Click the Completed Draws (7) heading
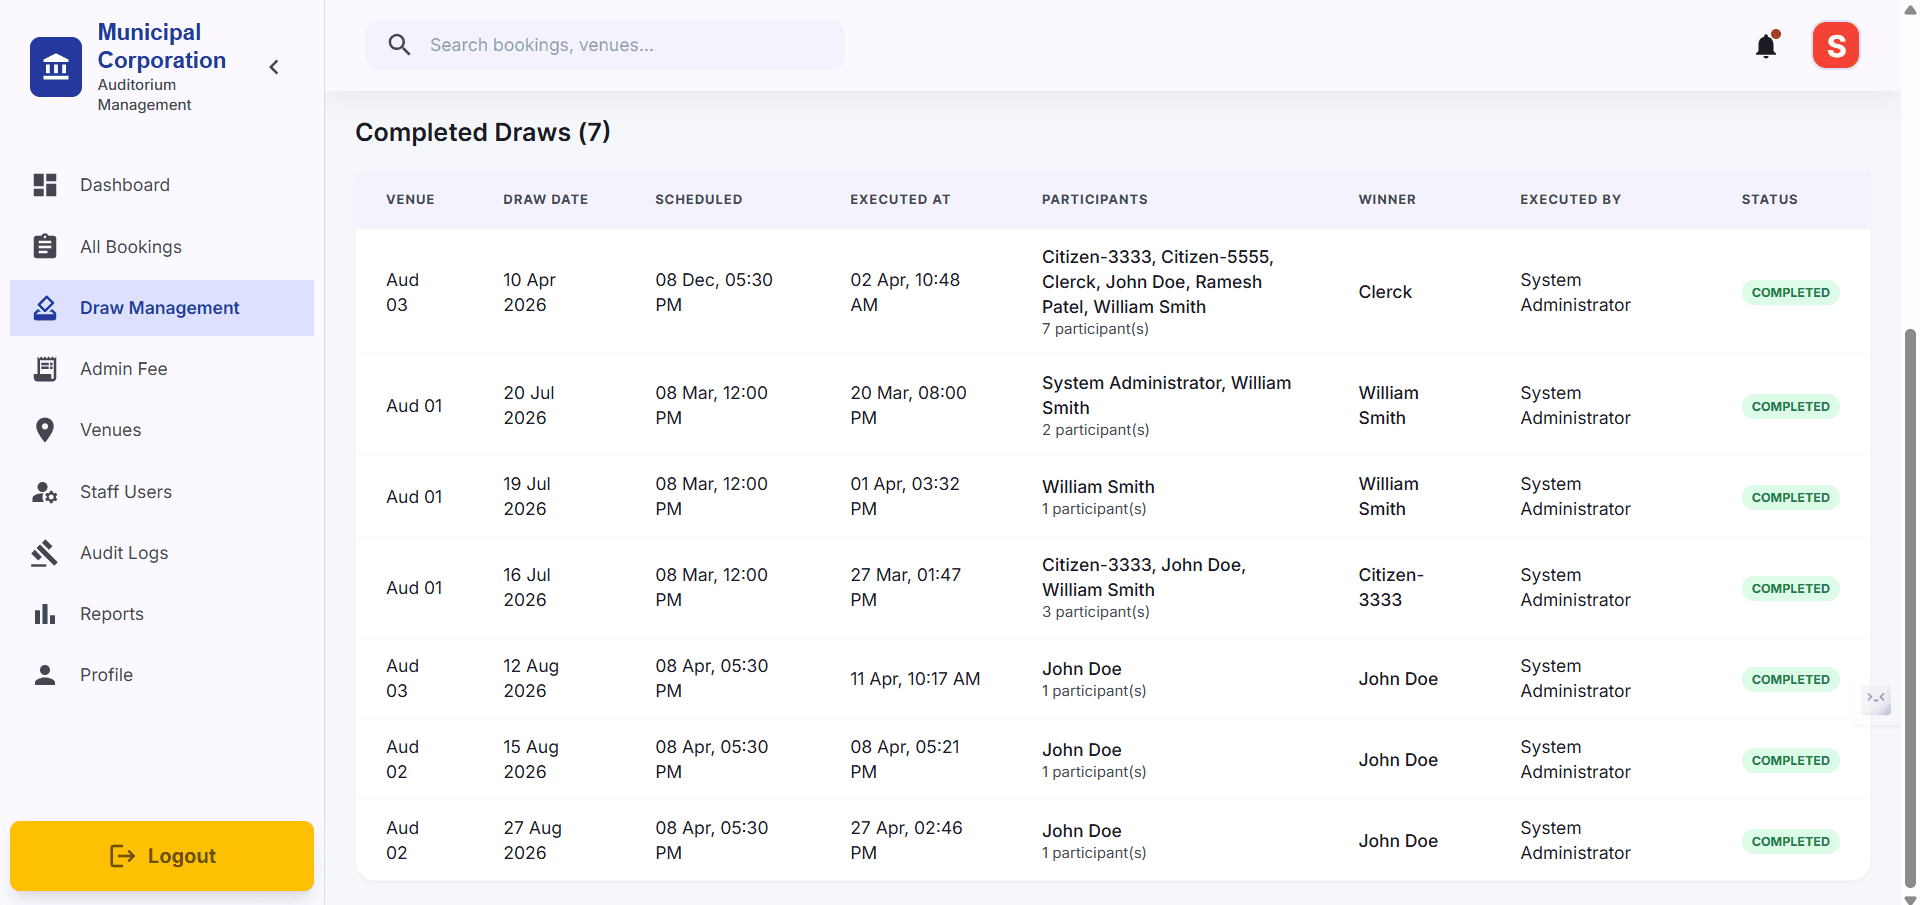1920x905 pixels. pos(483,132)
